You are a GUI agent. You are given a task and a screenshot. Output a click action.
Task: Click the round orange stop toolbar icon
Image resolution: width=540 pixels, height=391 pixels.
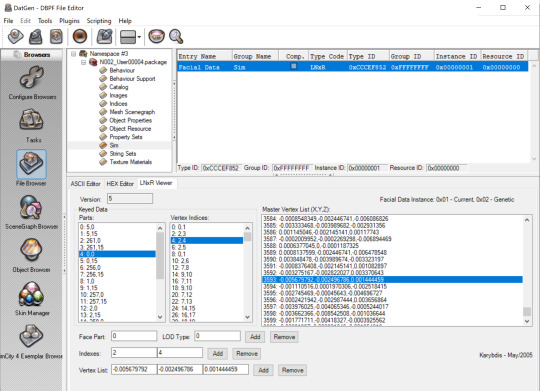80,37
